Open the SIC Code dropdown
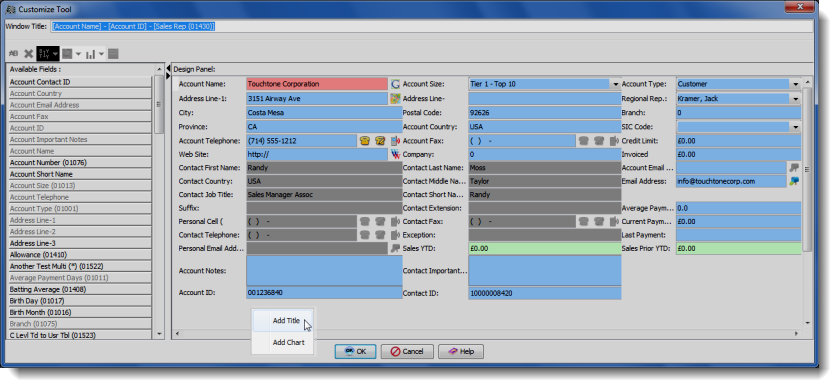Image resolution: width=839 pixels, height=388 pixels. click(x=795, y=127)
